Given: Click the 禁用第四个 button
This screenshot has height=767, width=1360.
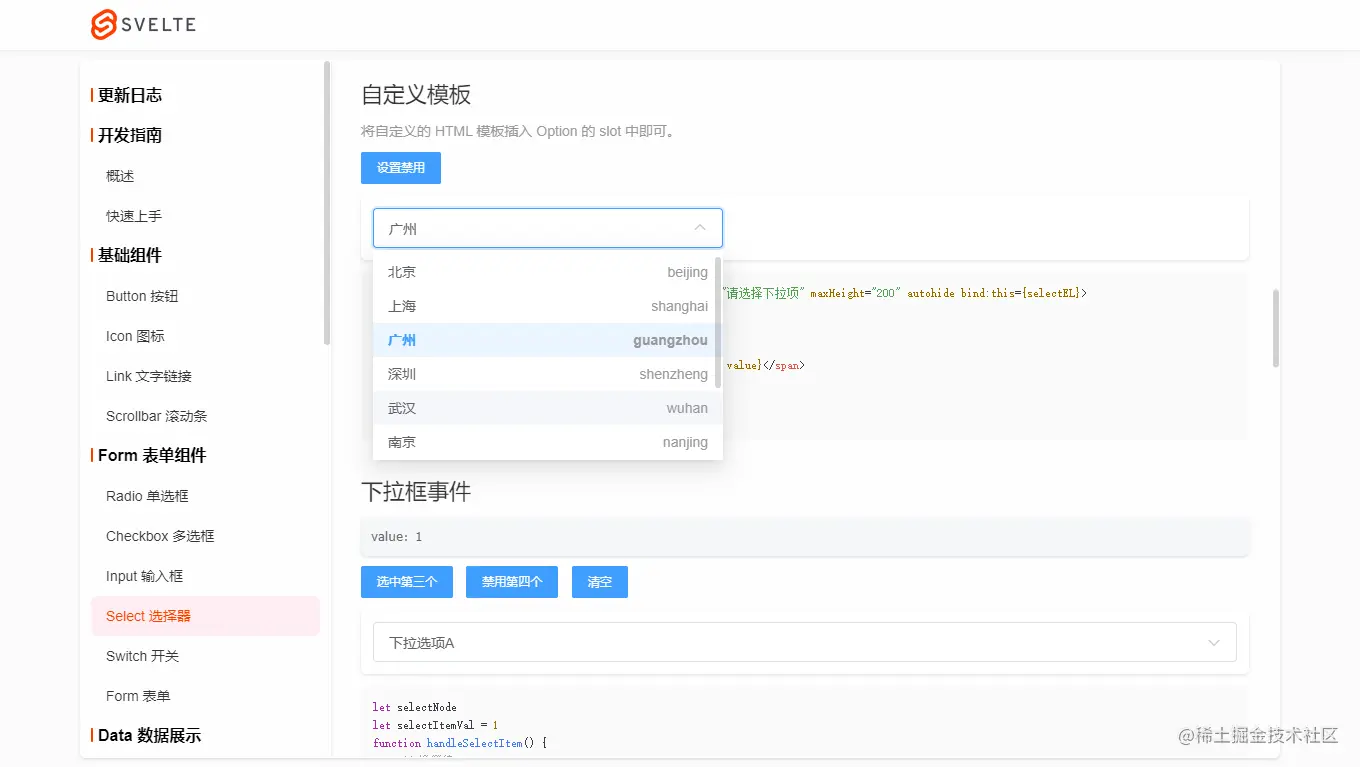Looking at the screenshot, I should coord(512,582).
